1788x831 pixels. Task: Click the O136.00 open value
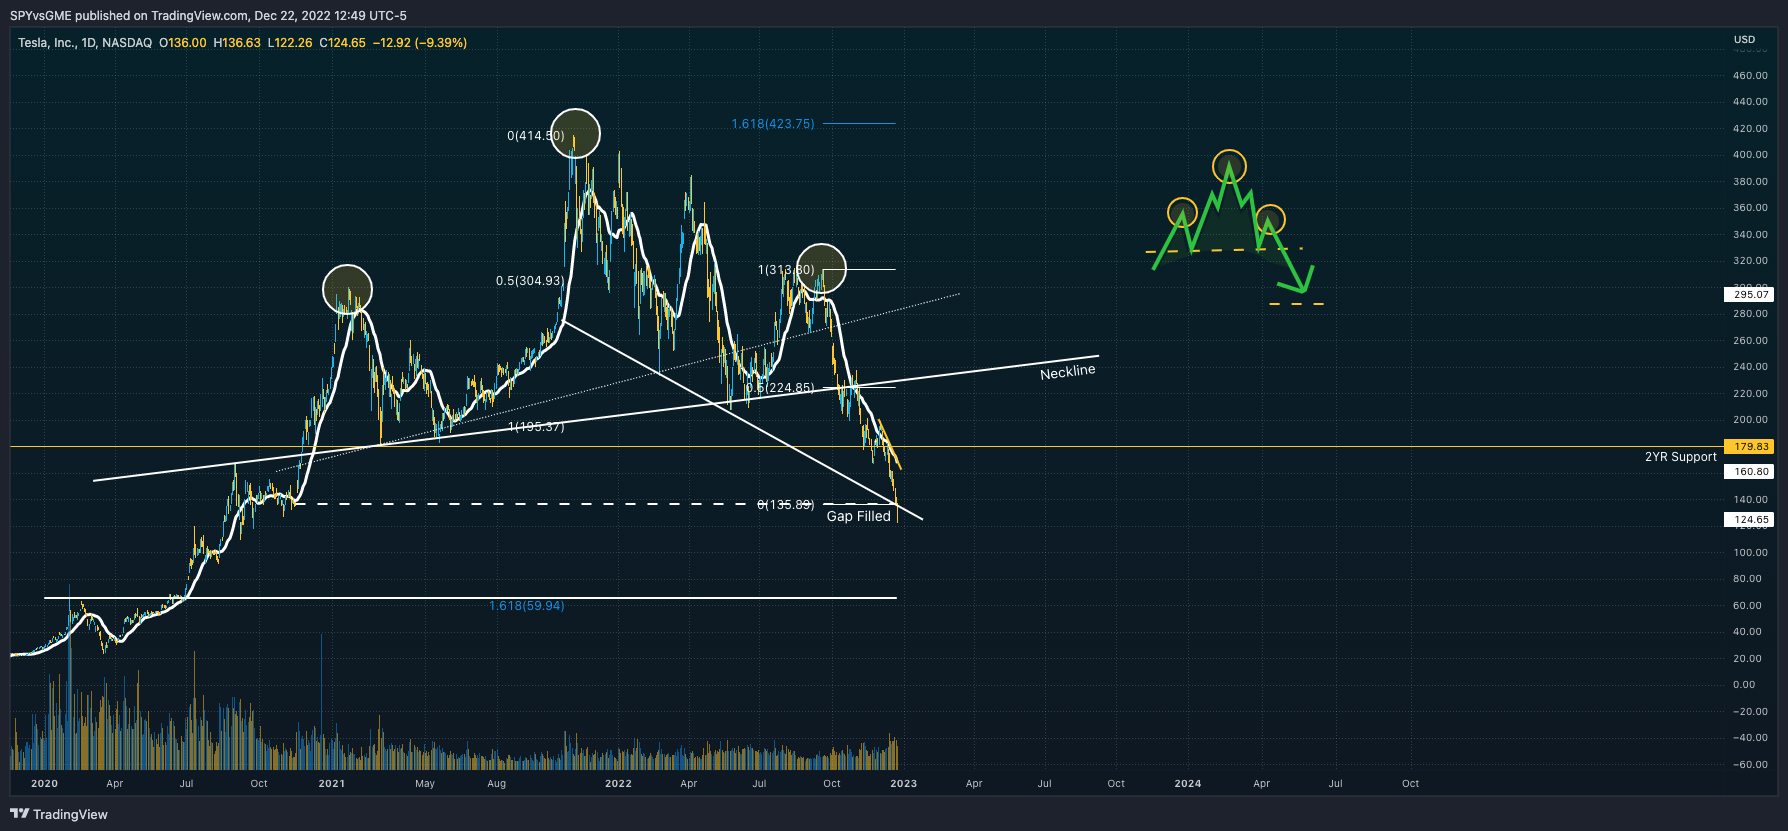click(x=183, y=43)
